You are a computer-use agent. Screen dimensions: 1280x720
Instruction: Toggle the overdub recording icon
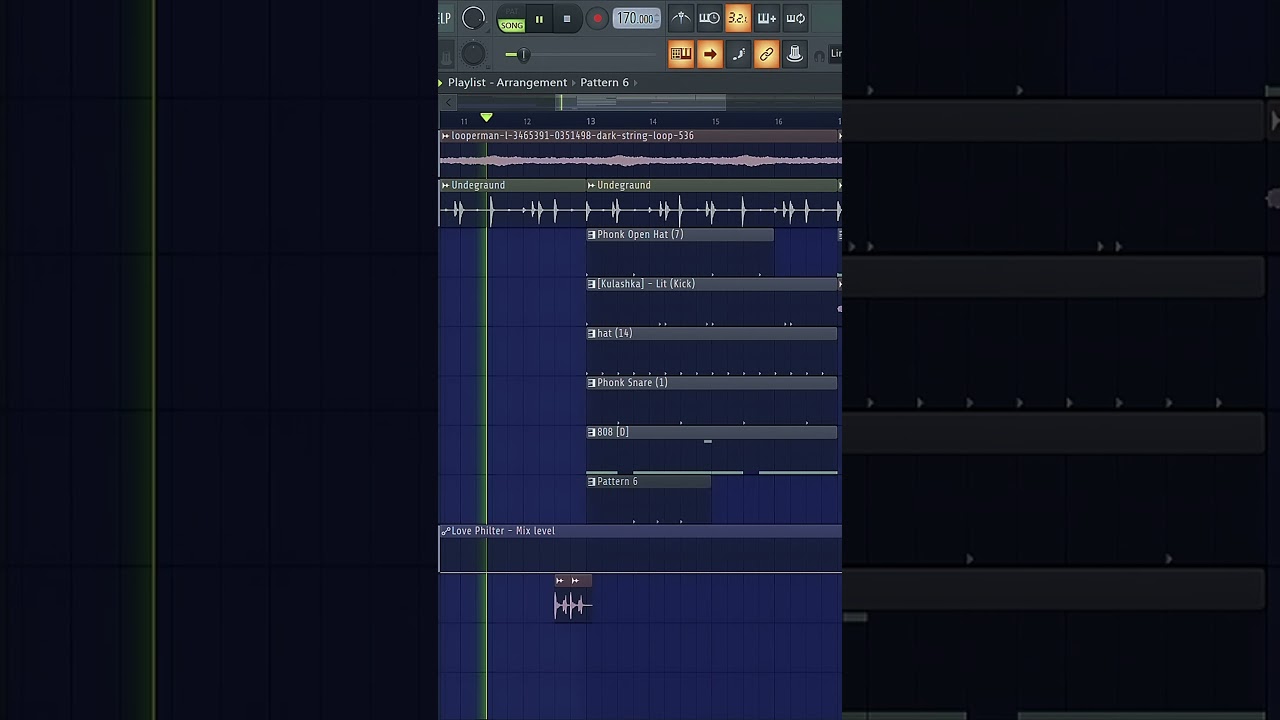click(767, 18)
